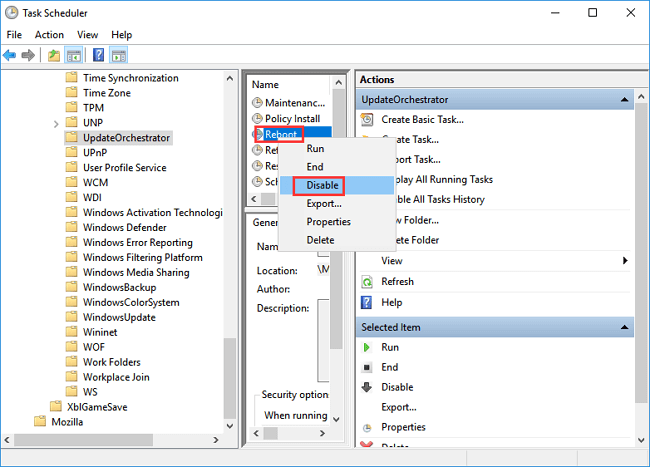Click the black End square icon

(x=367, y=367)
